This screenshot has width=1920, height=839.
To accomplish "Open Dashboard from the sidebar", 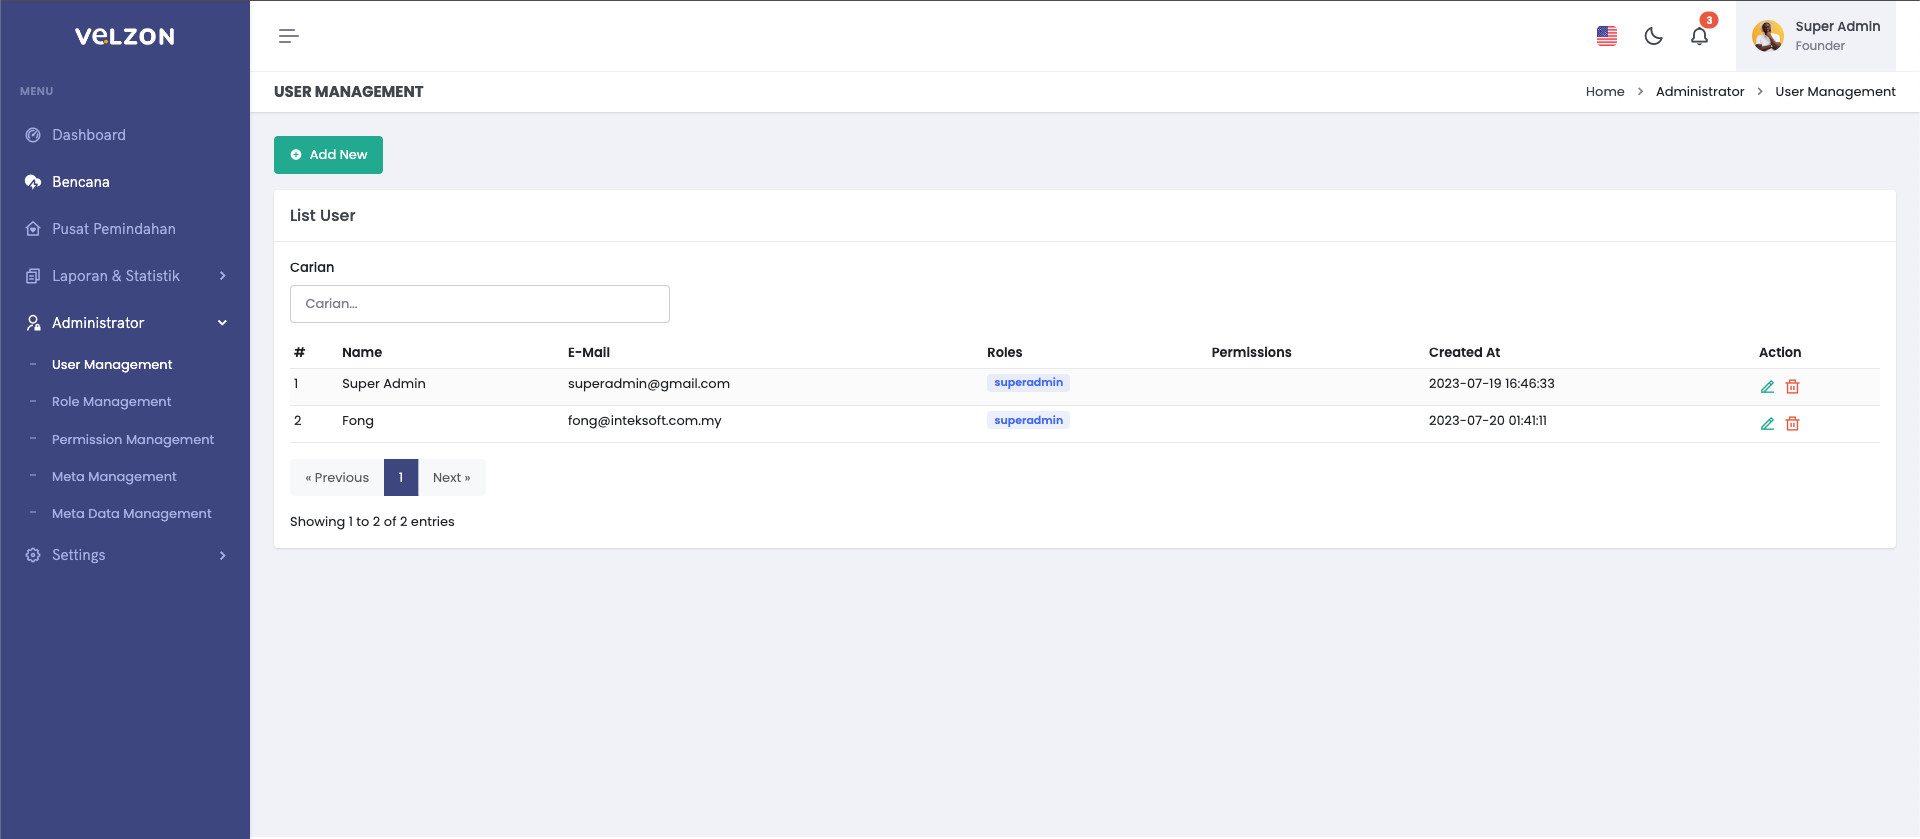I will coord(89,135).
